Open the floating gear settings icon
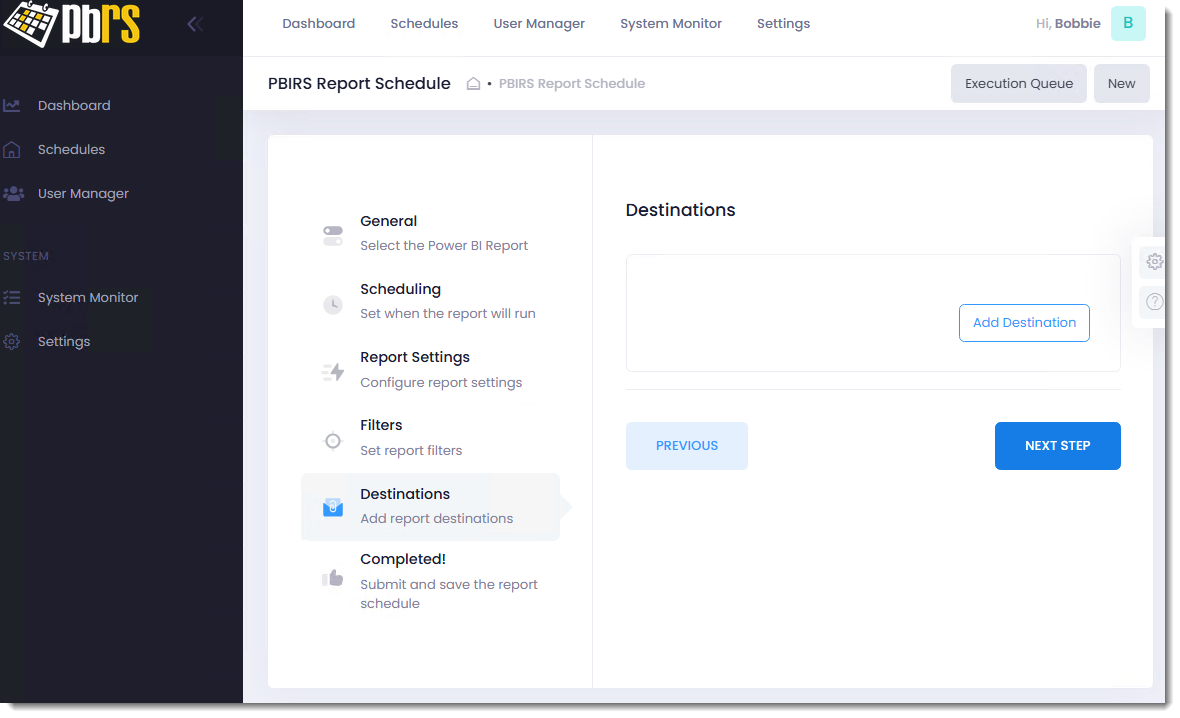This screenshot has height=718, width=1180. pos(1154,262)
